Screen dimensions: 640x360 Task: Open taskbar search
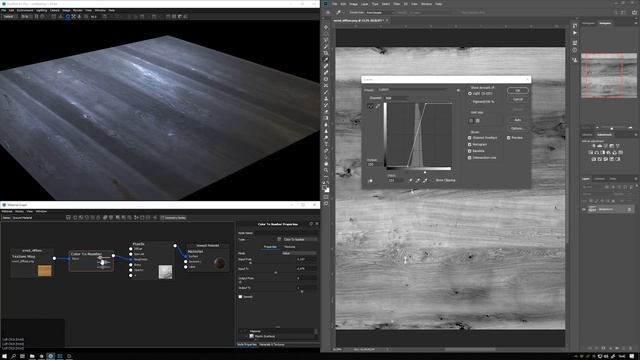point(13,356)
